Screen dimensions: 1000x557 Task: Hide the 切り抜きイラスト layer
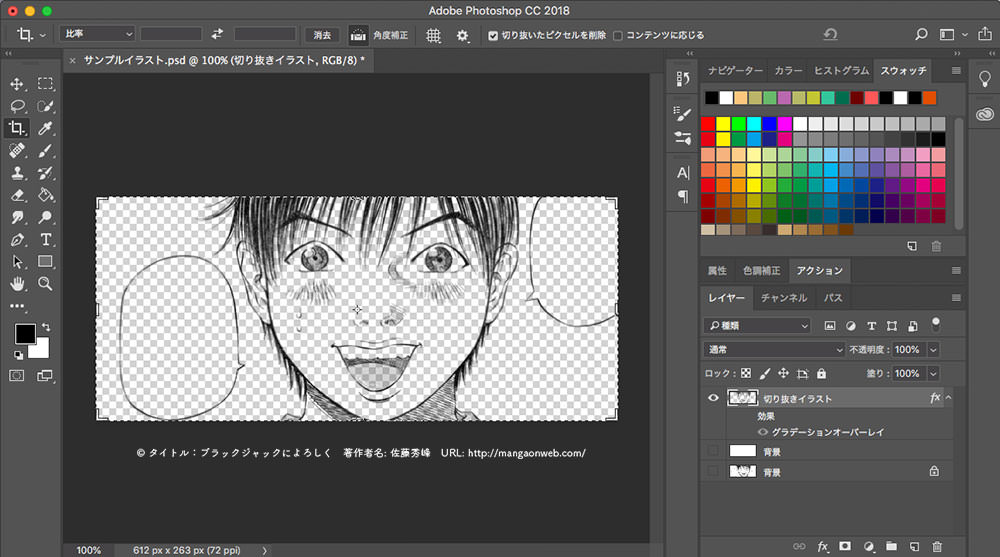713,398
